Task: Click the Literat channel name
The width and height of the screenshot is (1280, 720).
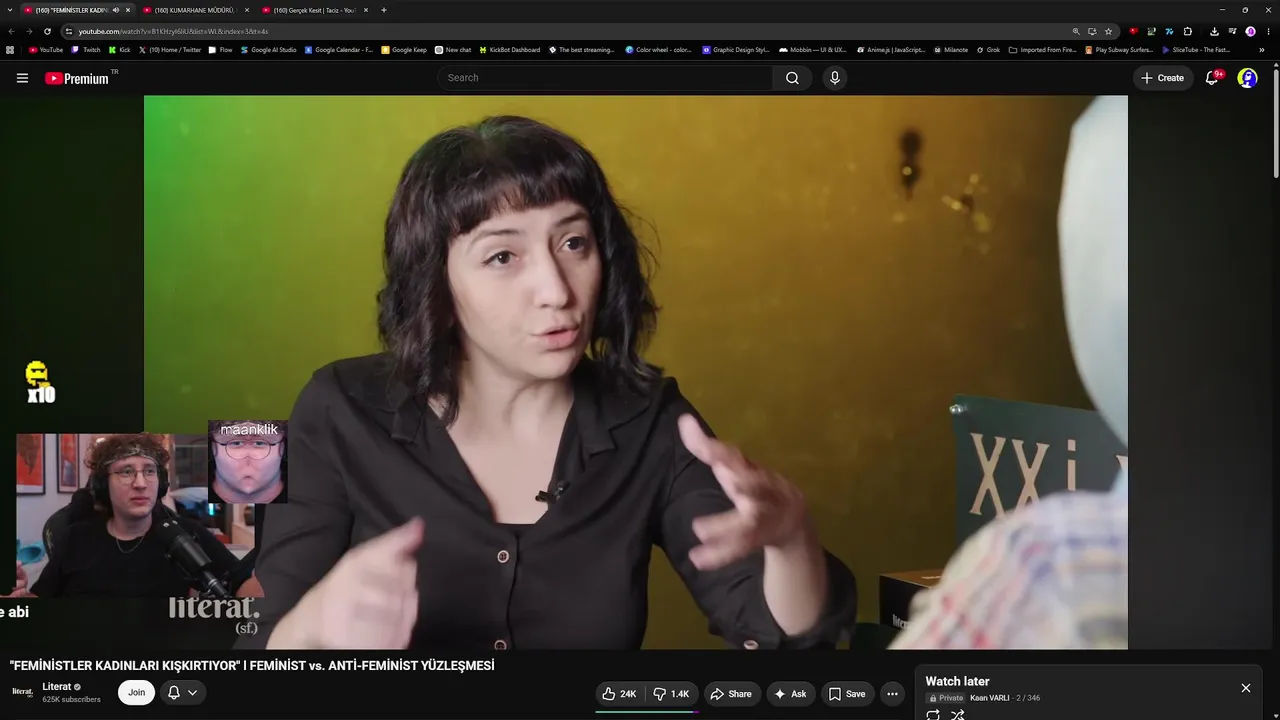Action: click(56, 687)
